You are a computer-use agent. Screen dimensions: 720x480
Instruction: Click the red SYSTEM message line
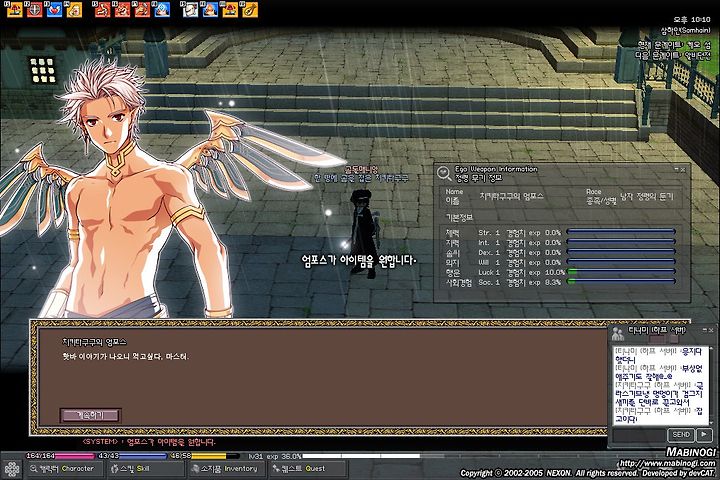click(148, 442)
